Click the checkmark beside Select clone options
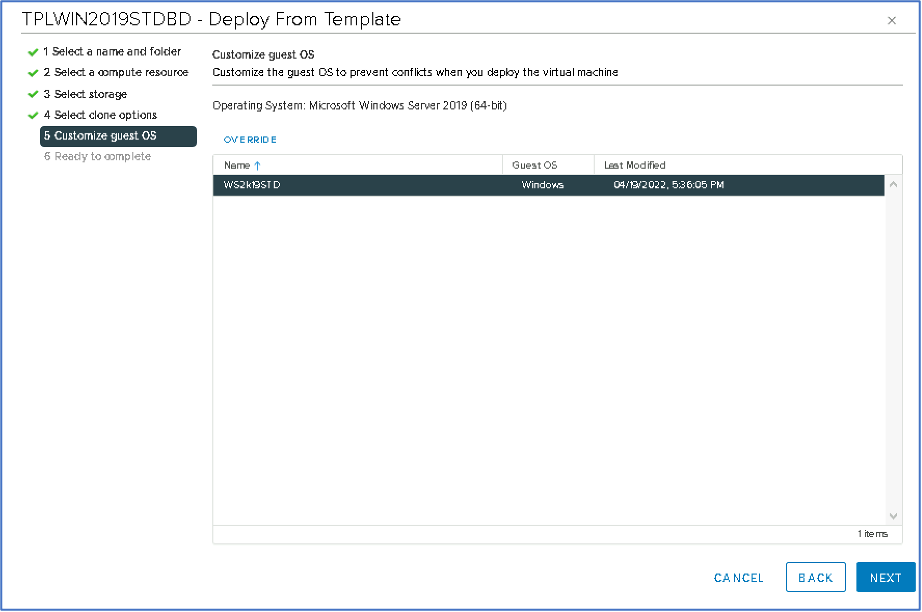Screen dimensions: 922x612 [33, 115]
